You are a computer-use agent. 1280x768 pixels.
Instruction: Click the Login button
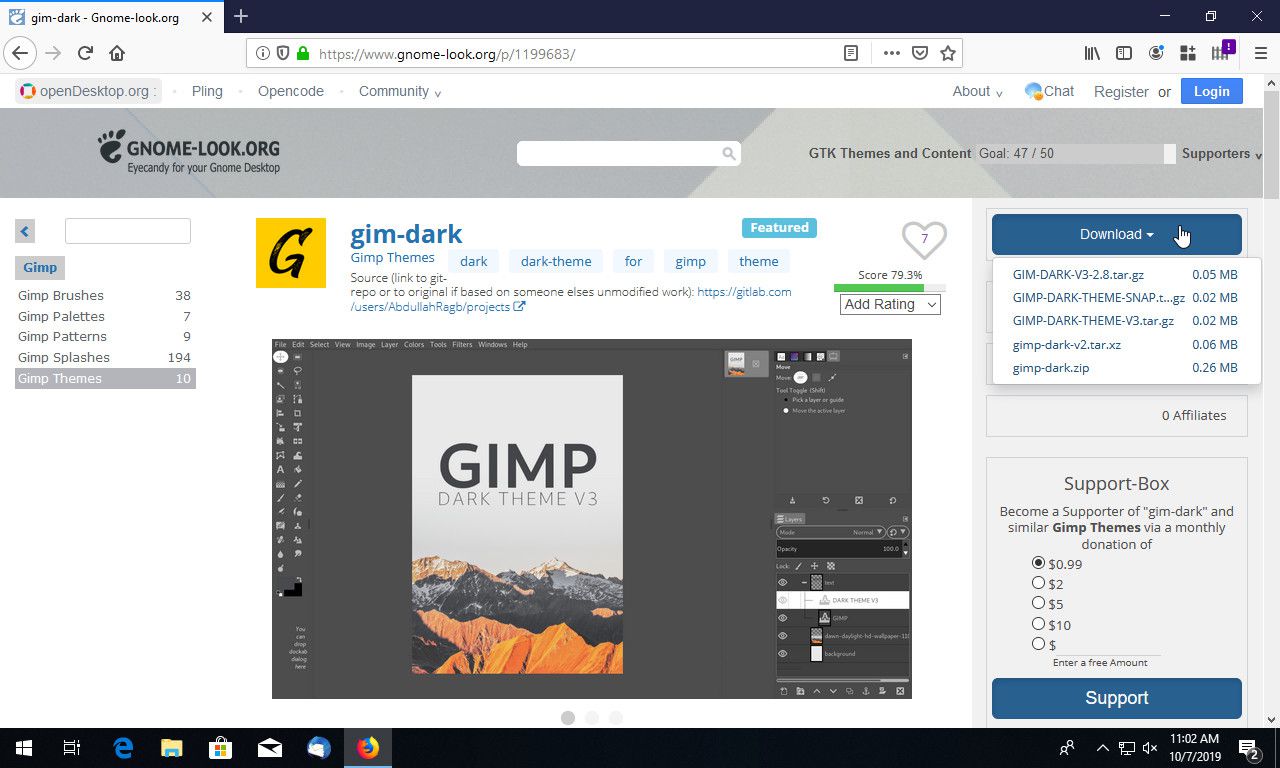[x=1211, y=91]
